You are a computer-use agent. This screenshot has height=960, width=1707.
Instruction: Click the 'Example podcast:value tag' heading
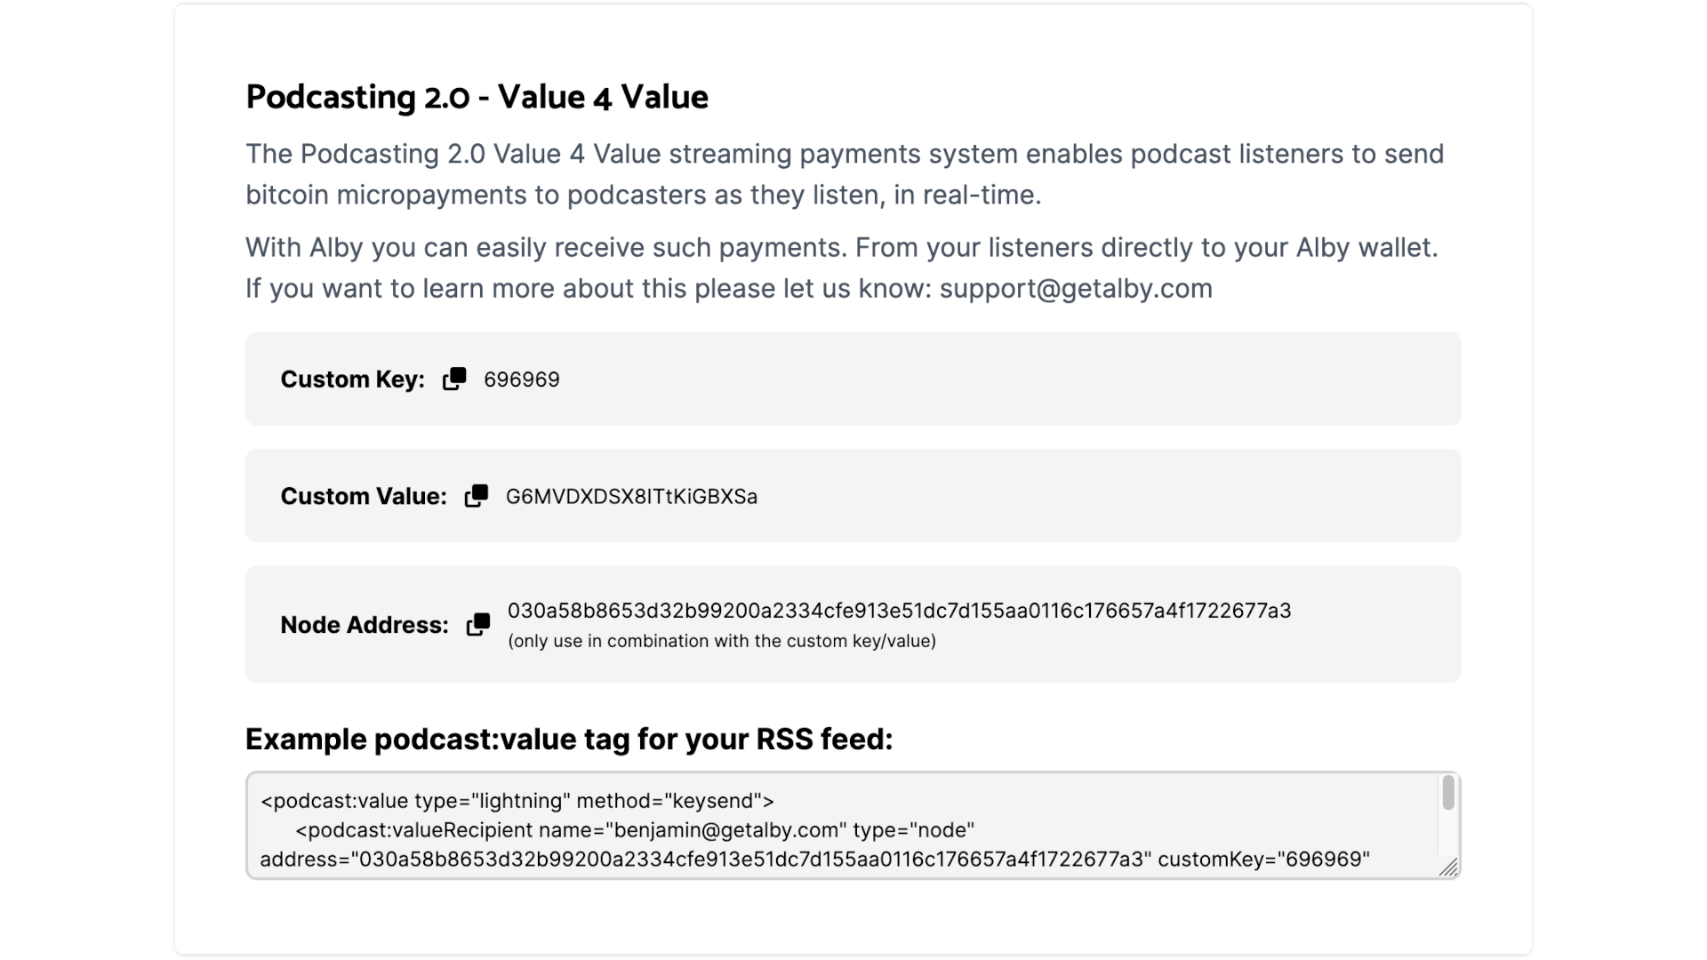tap(568, 739)
